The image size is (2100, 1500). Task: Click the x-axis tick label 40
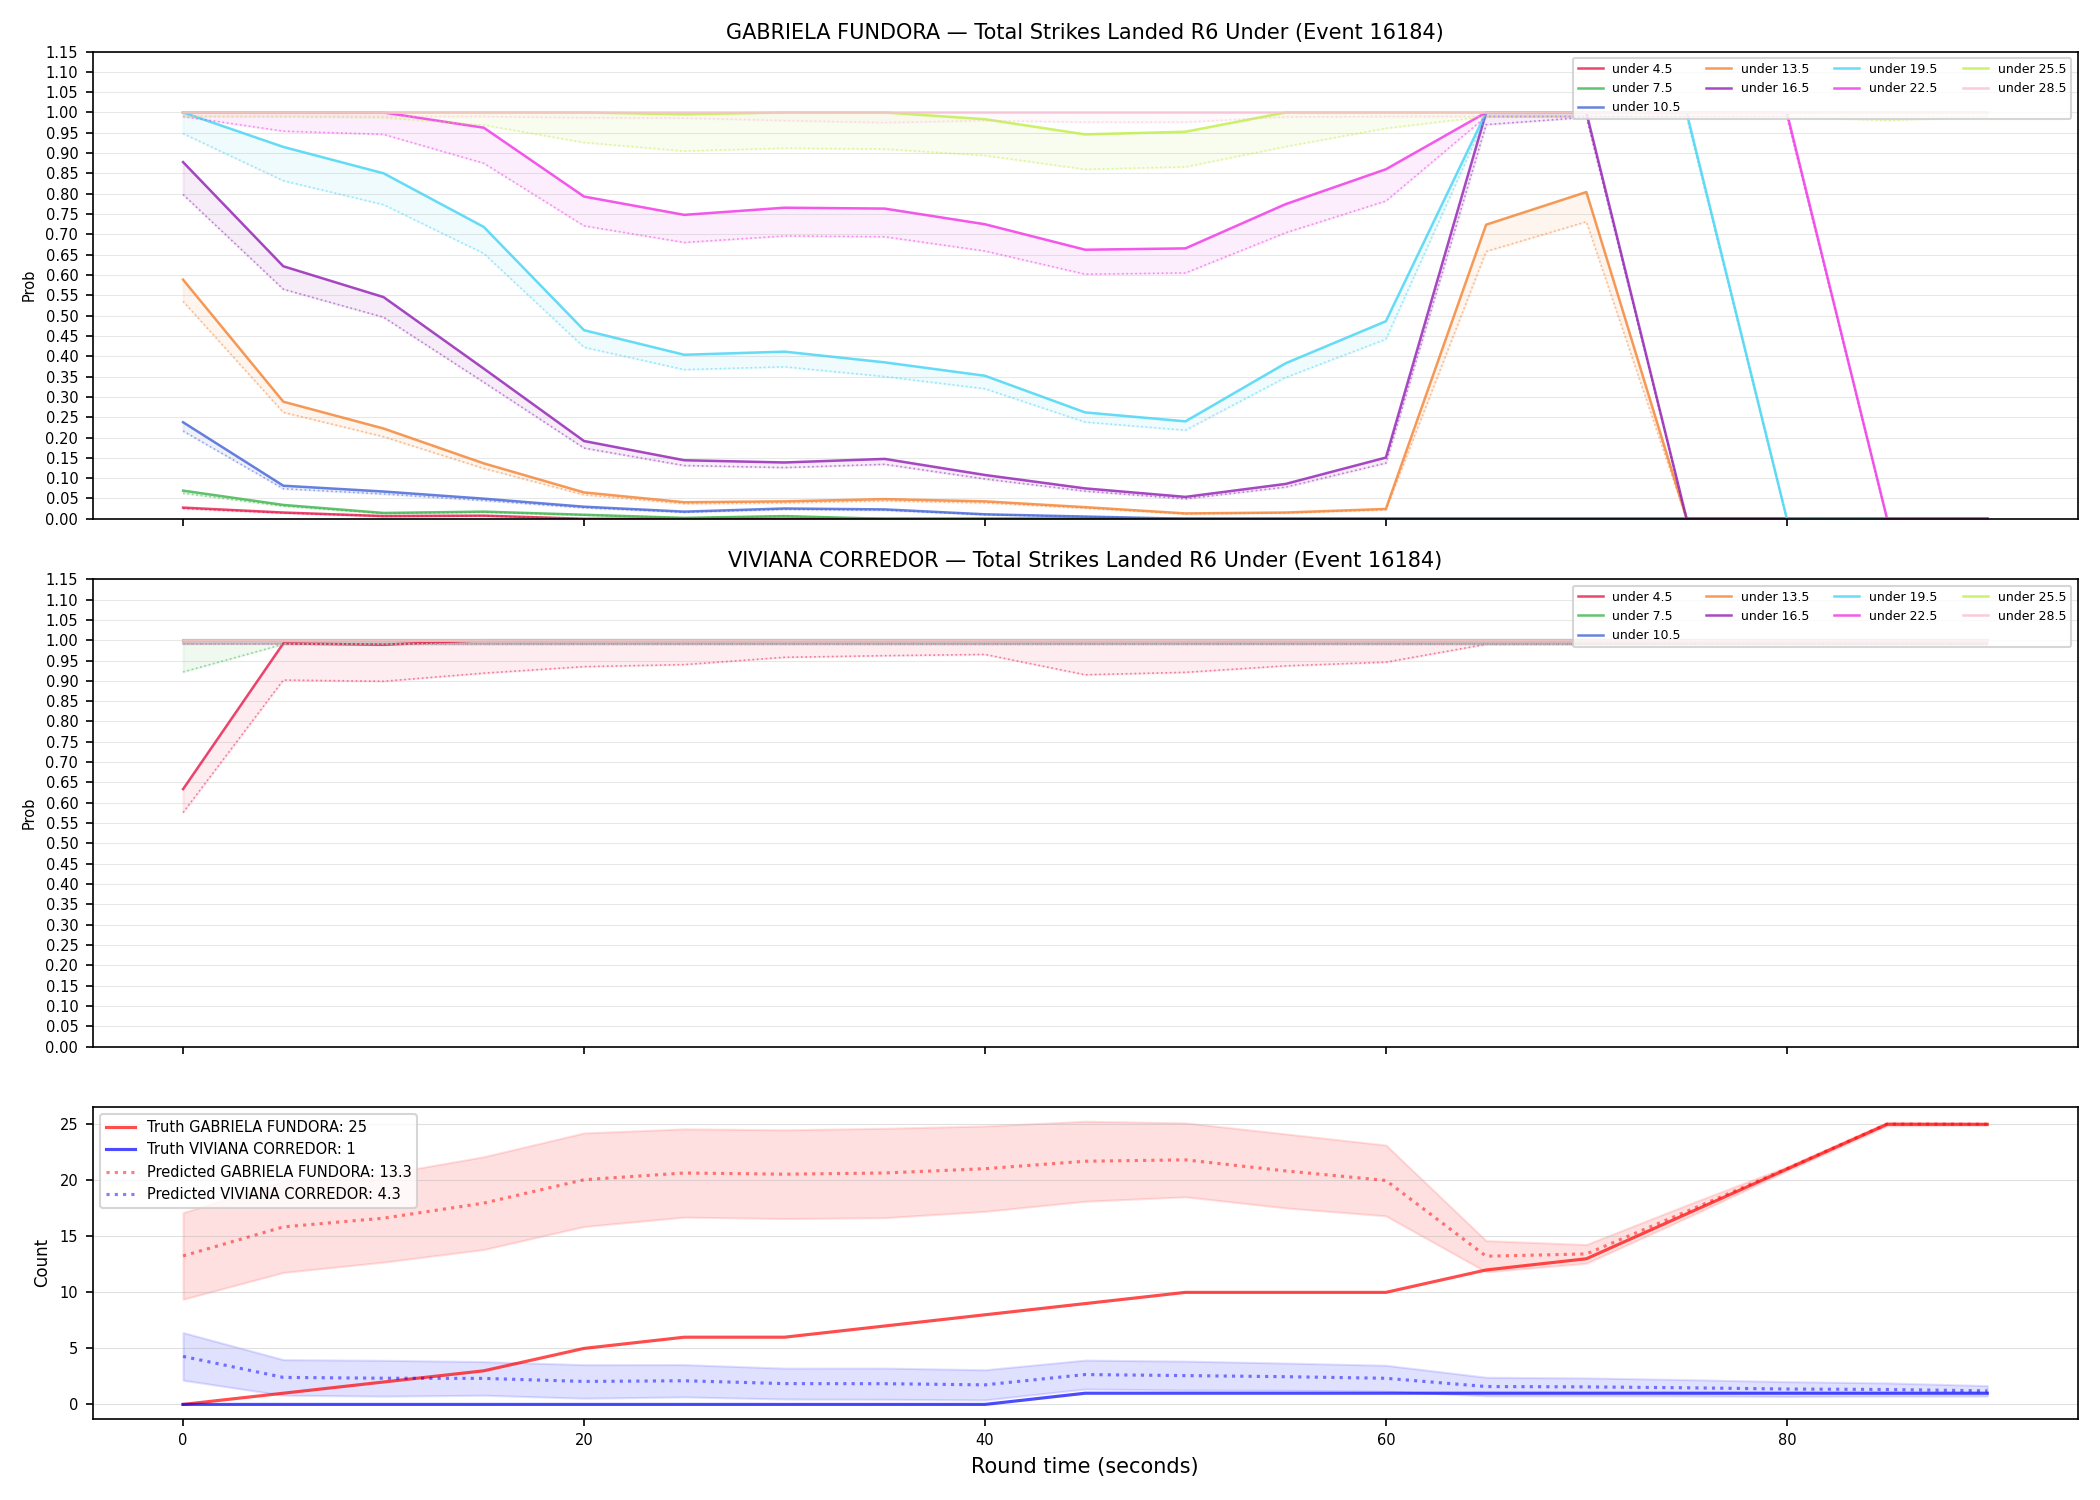(984, 1440)
